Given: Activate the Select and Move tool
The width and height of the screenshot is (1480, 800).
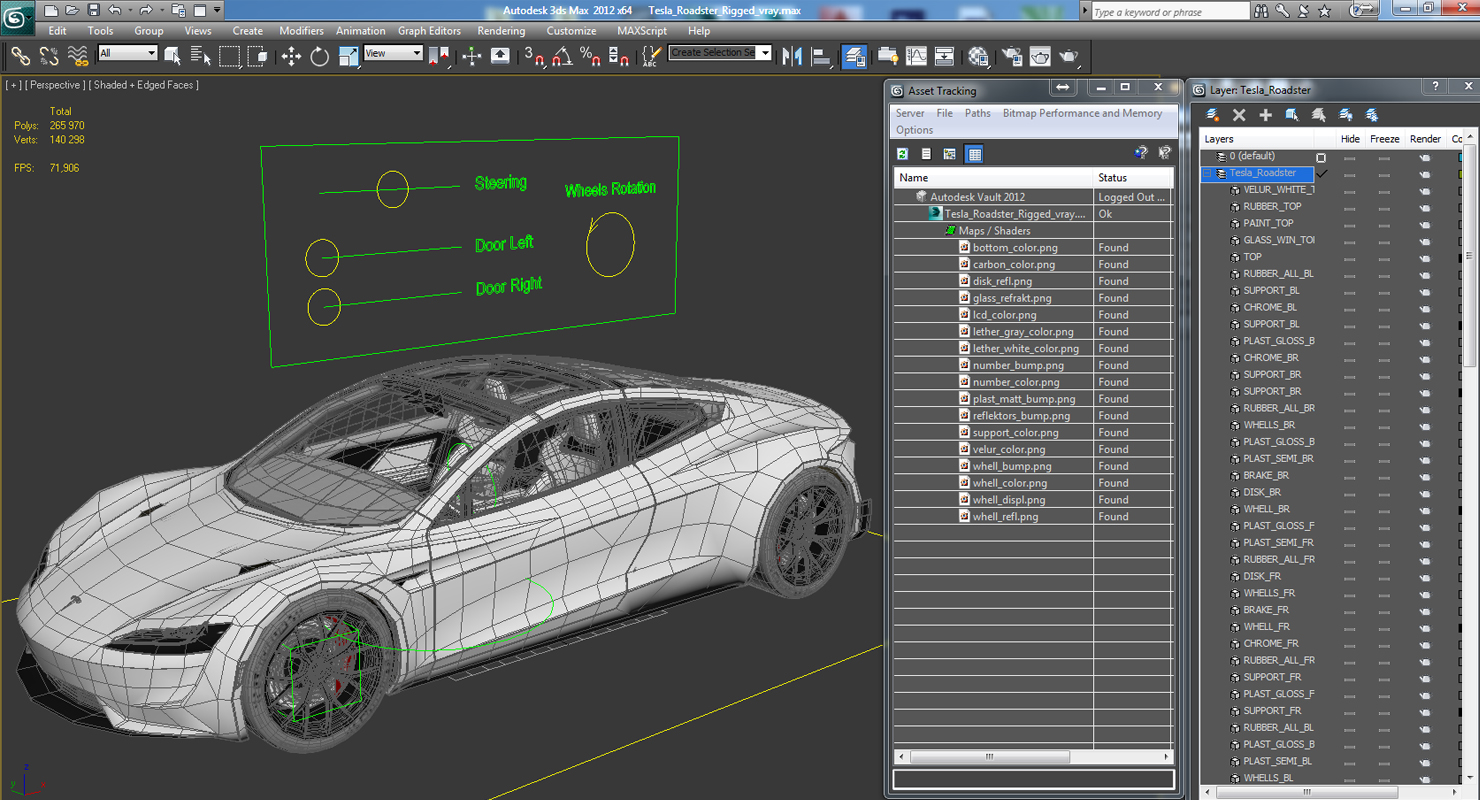Looking at the screenshot, I should pyautogui.click(x=291, y=56).
